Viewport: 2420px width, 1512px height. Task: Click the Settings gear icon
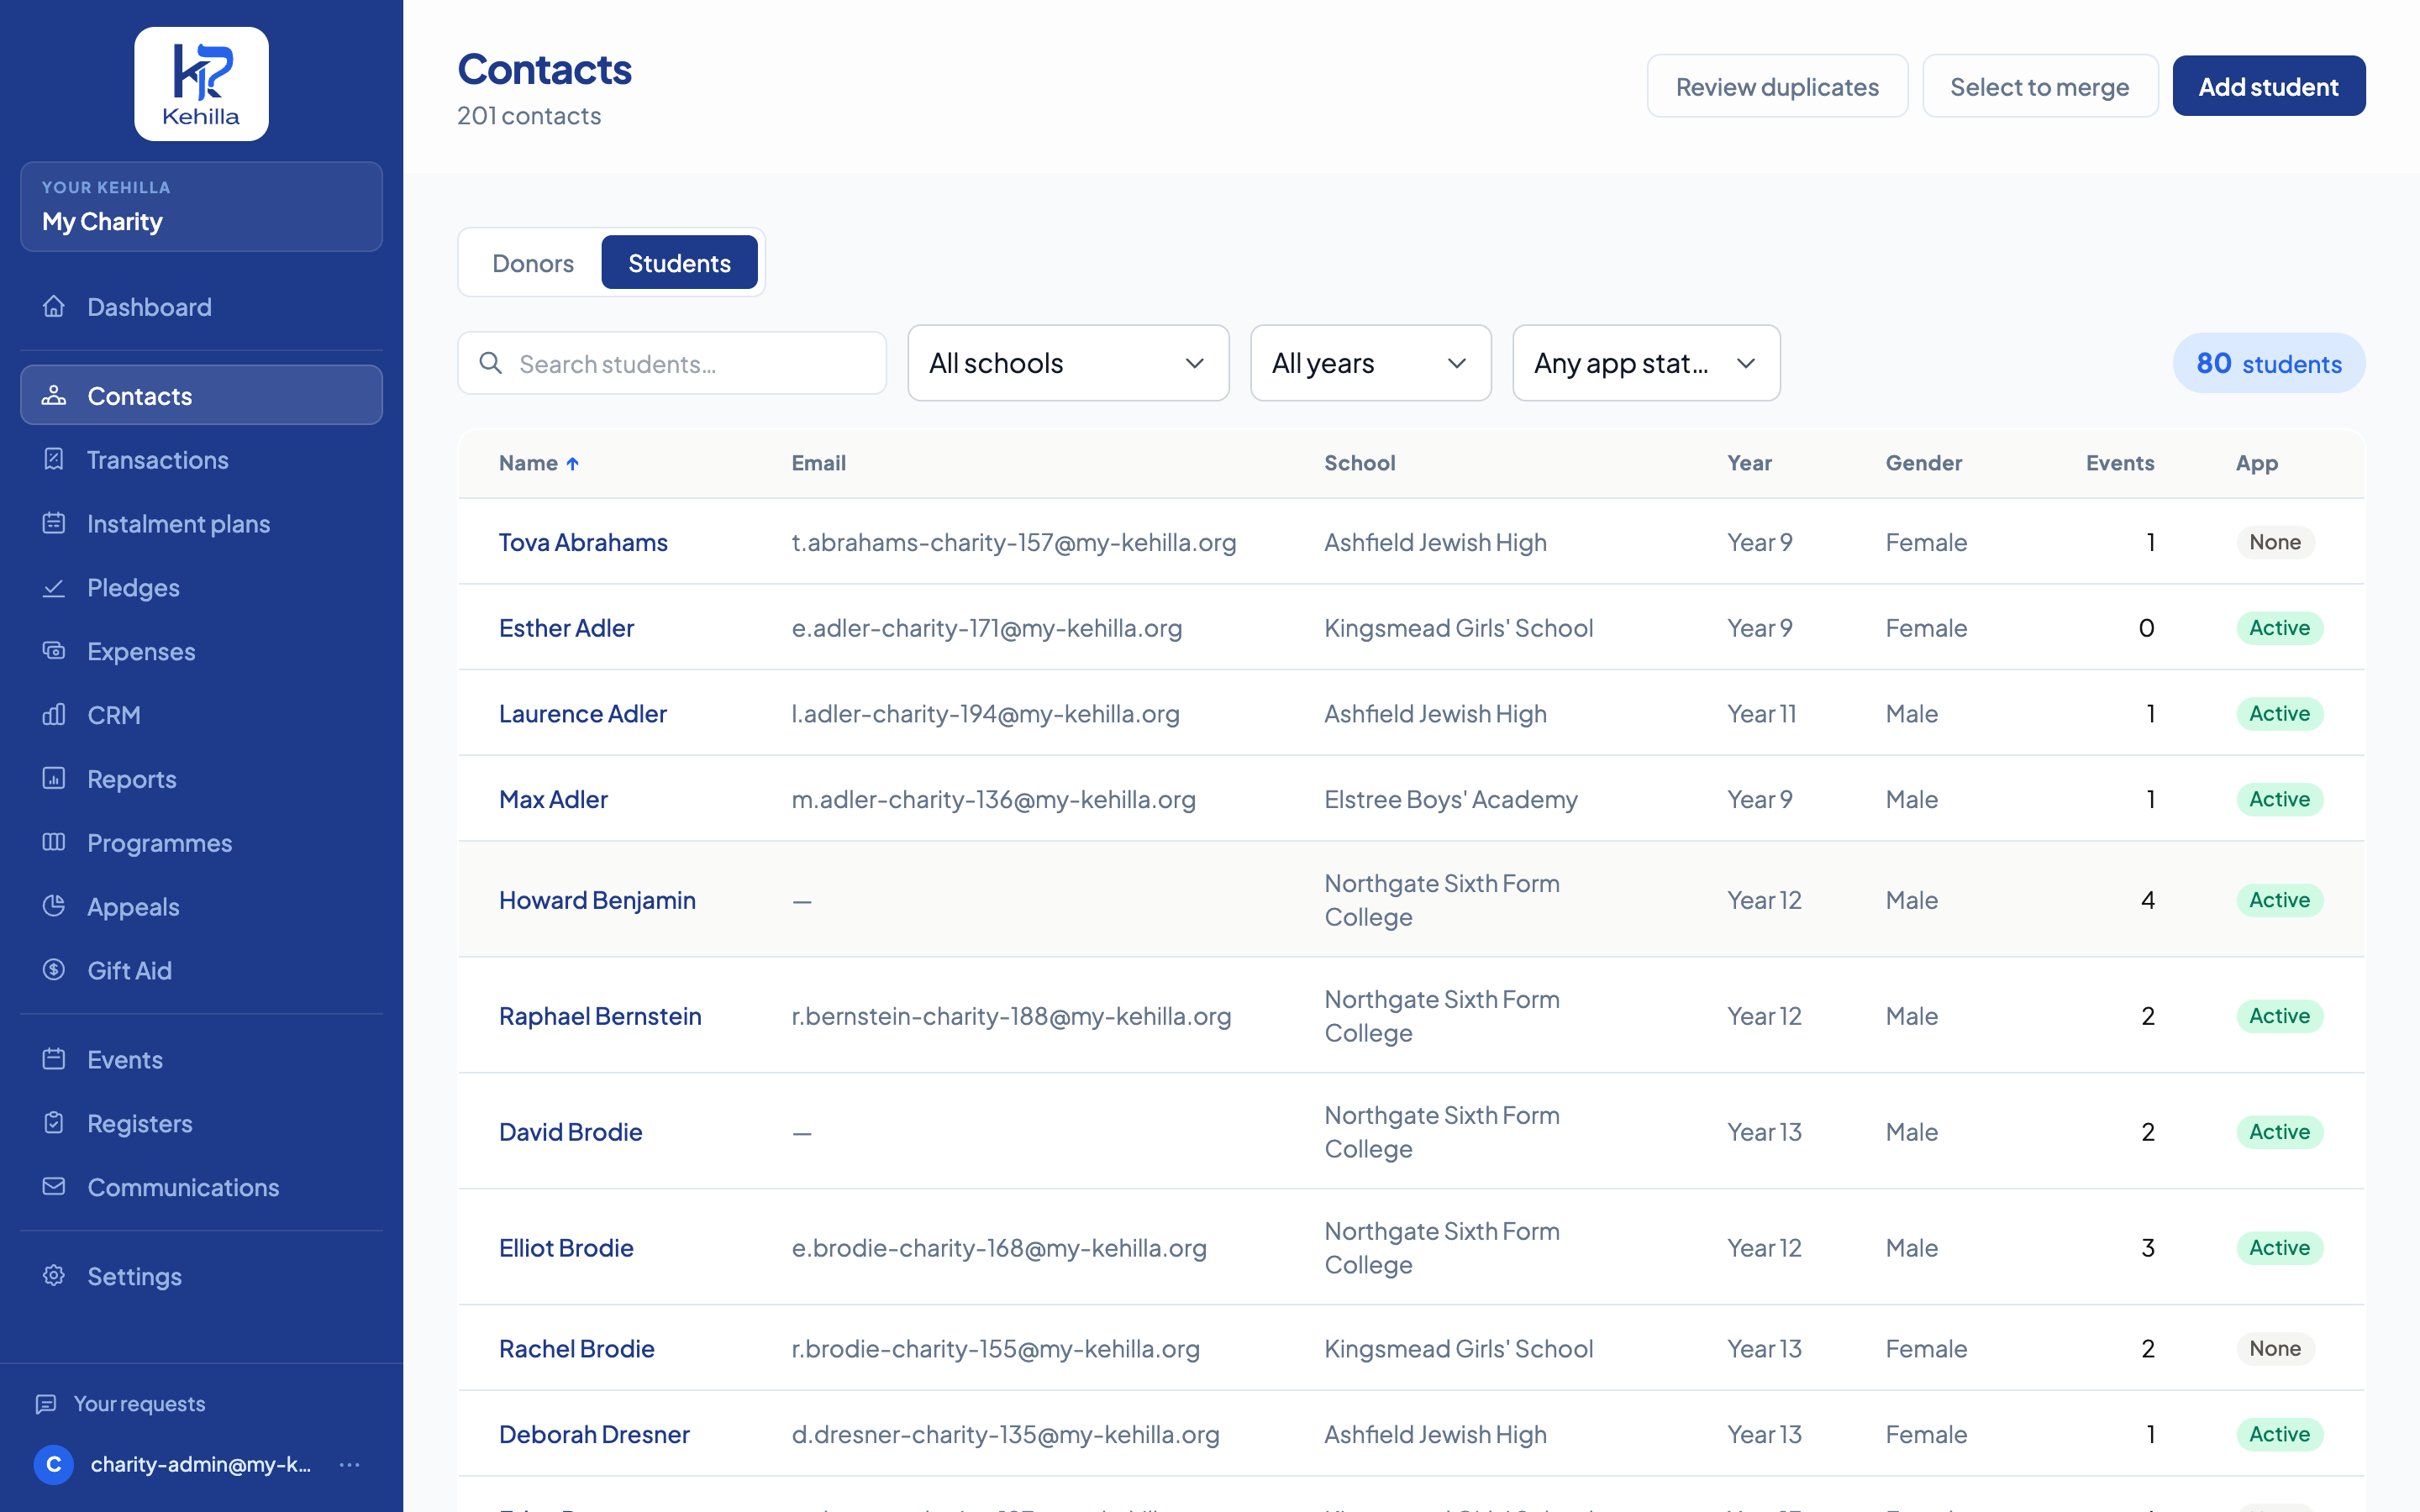tap(54, 1276)
